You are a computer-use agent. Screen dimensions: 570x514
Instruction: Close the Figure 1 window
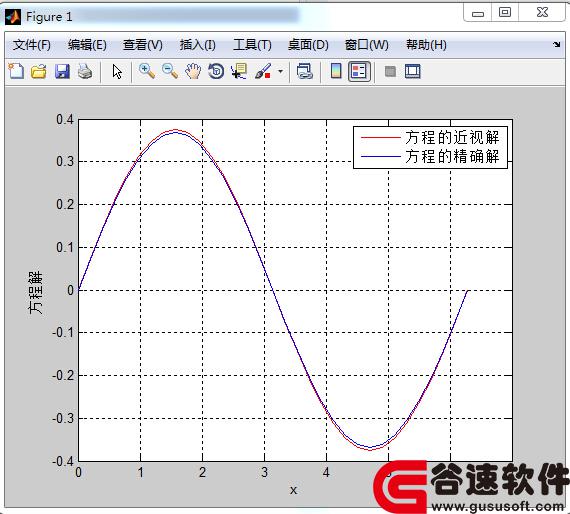click(542, 12)
